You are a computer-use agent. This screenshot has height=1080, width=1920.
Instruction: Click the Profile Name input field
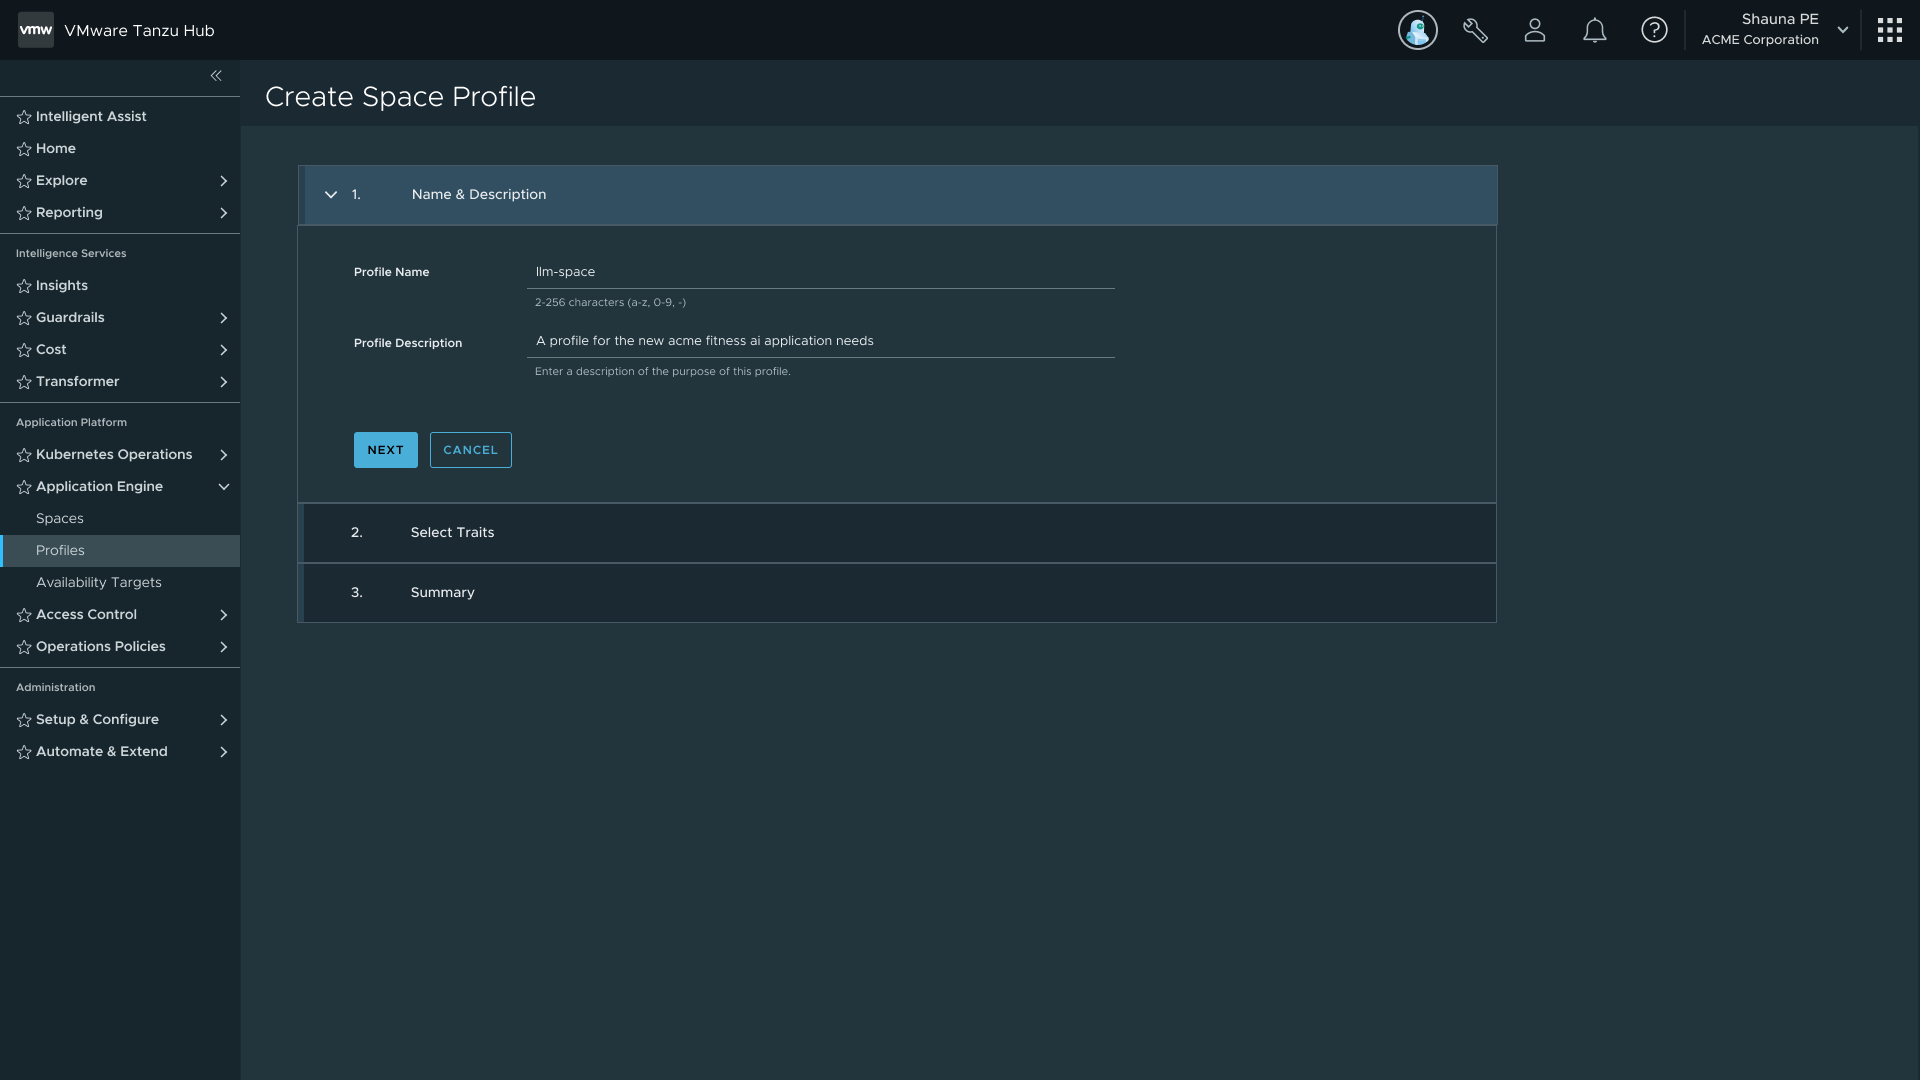(821, 272)
